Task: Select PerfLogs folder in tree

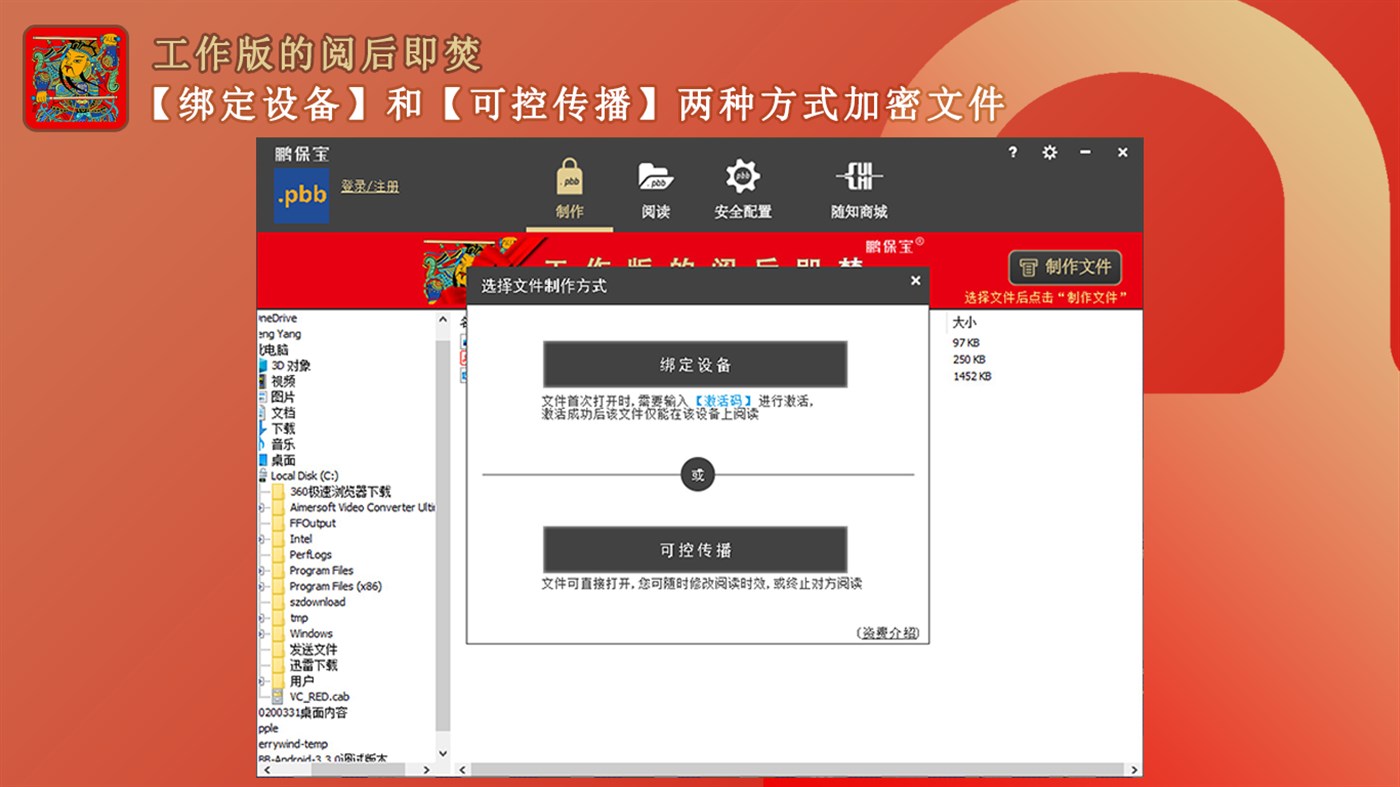Action: (302, 555)
